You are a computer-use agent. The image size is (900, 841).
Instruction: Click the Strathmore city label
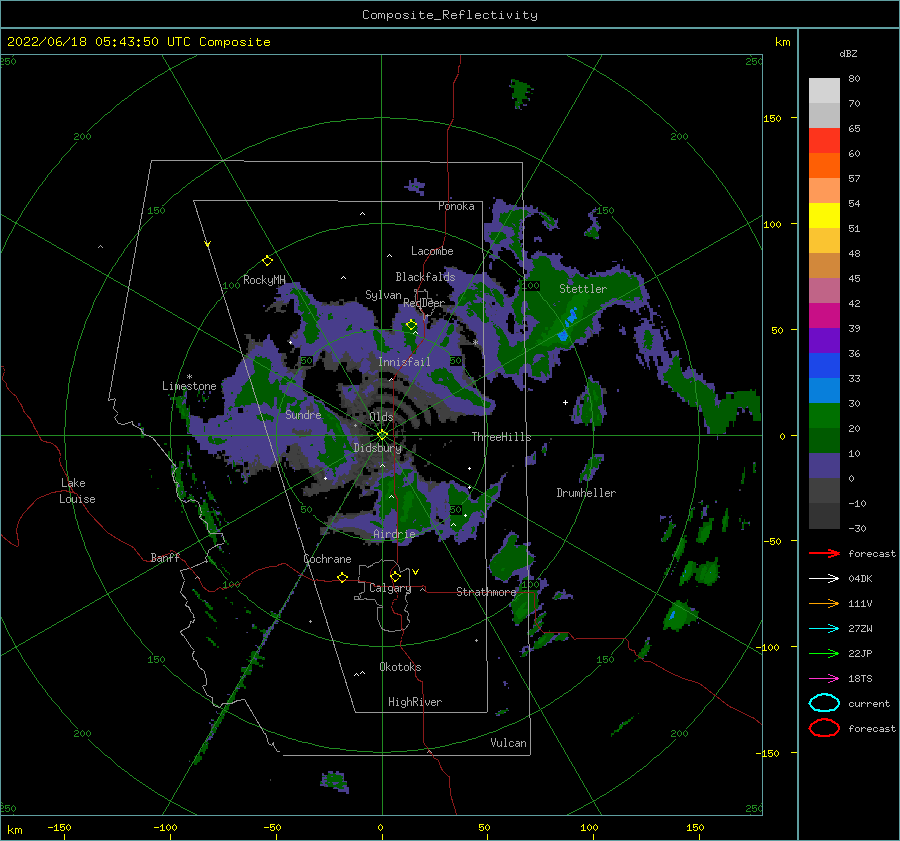click(x=486, y=592)
